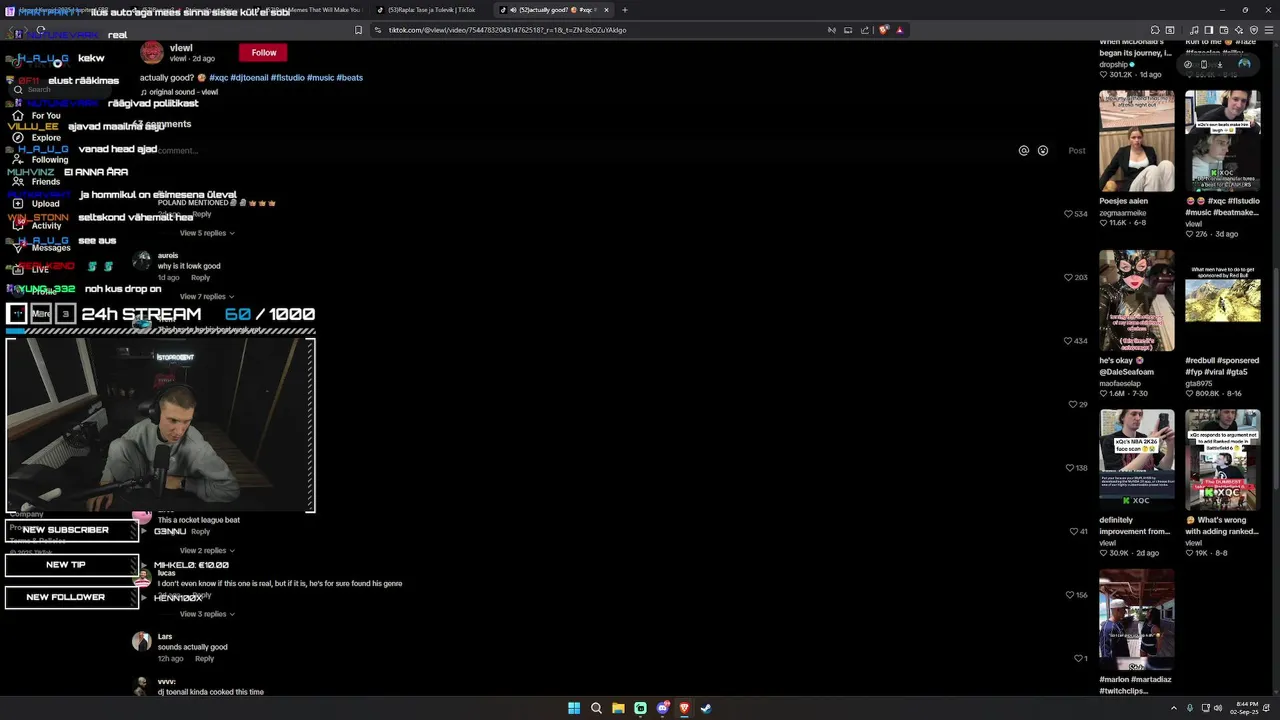Like the comment with 534 likes
This screenshot has width=1280, height=720.
click(x=1069, y=214)
